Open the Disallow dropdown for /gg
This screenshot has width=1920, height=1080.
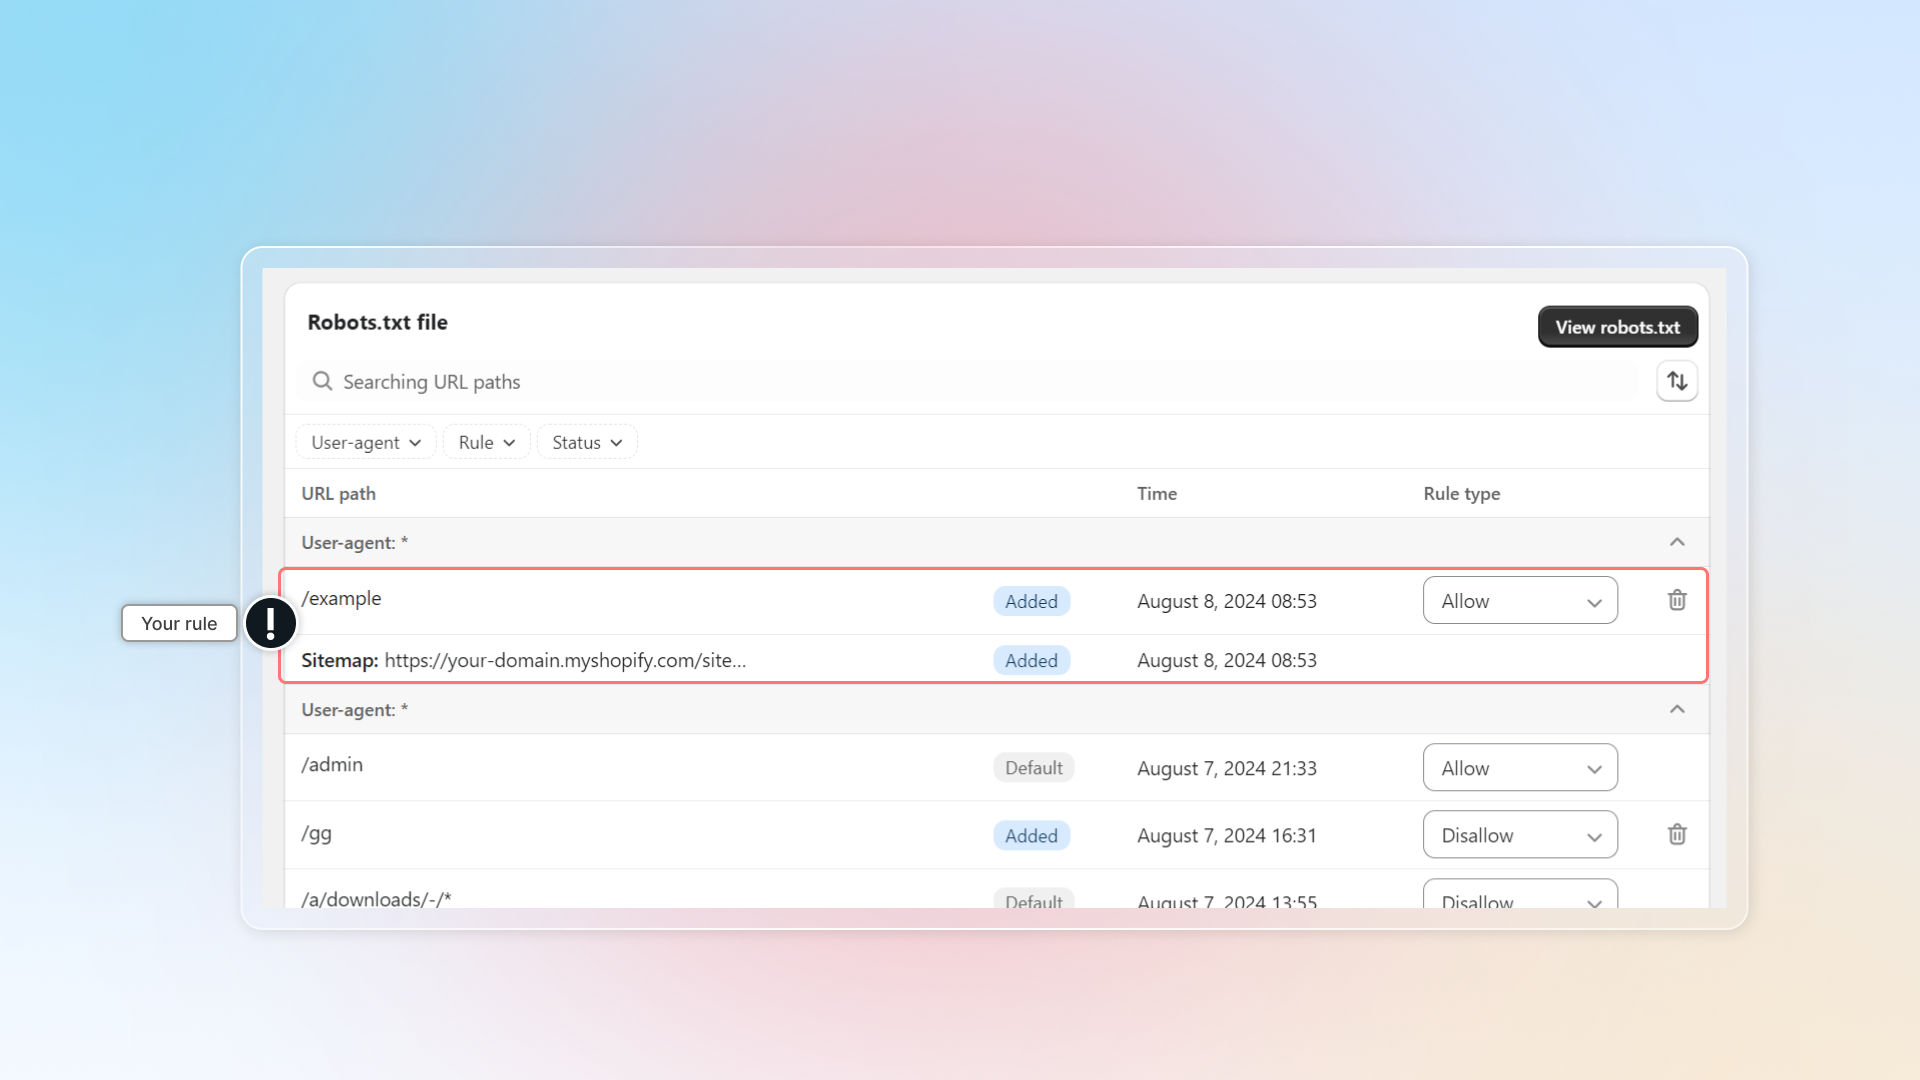pos(1519,835)
